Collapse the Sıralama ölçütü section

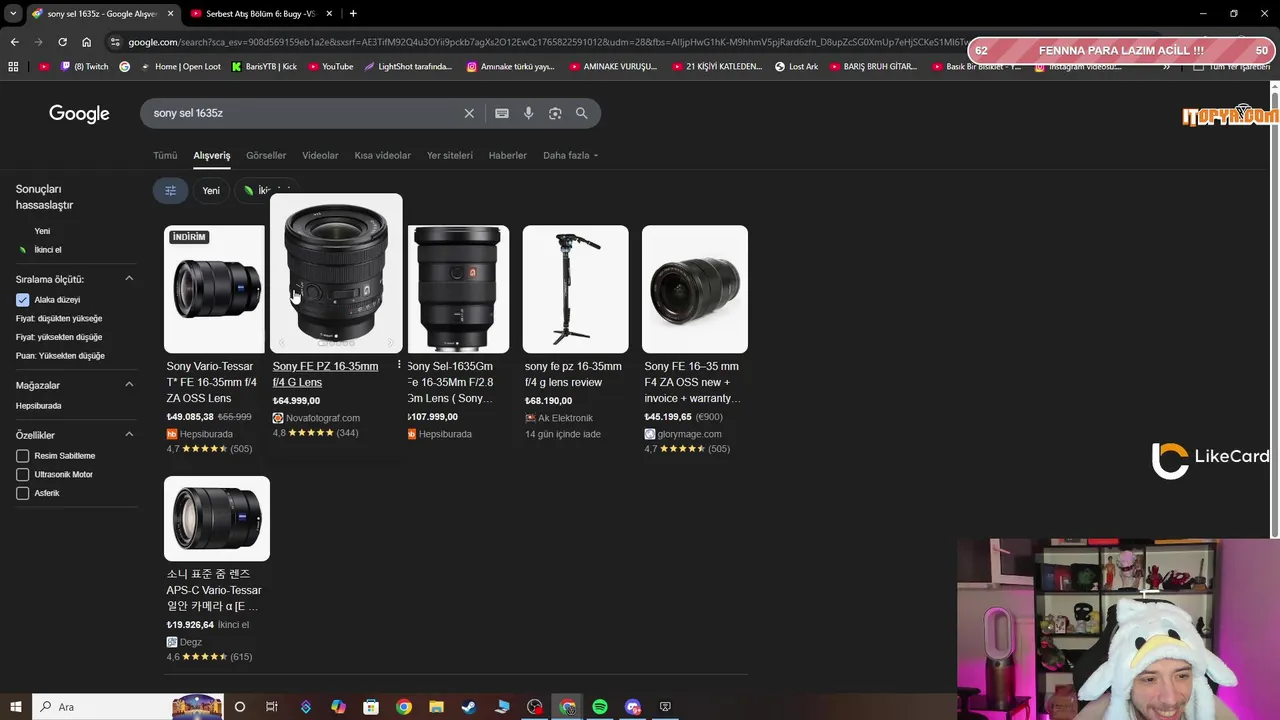(129, 279)
